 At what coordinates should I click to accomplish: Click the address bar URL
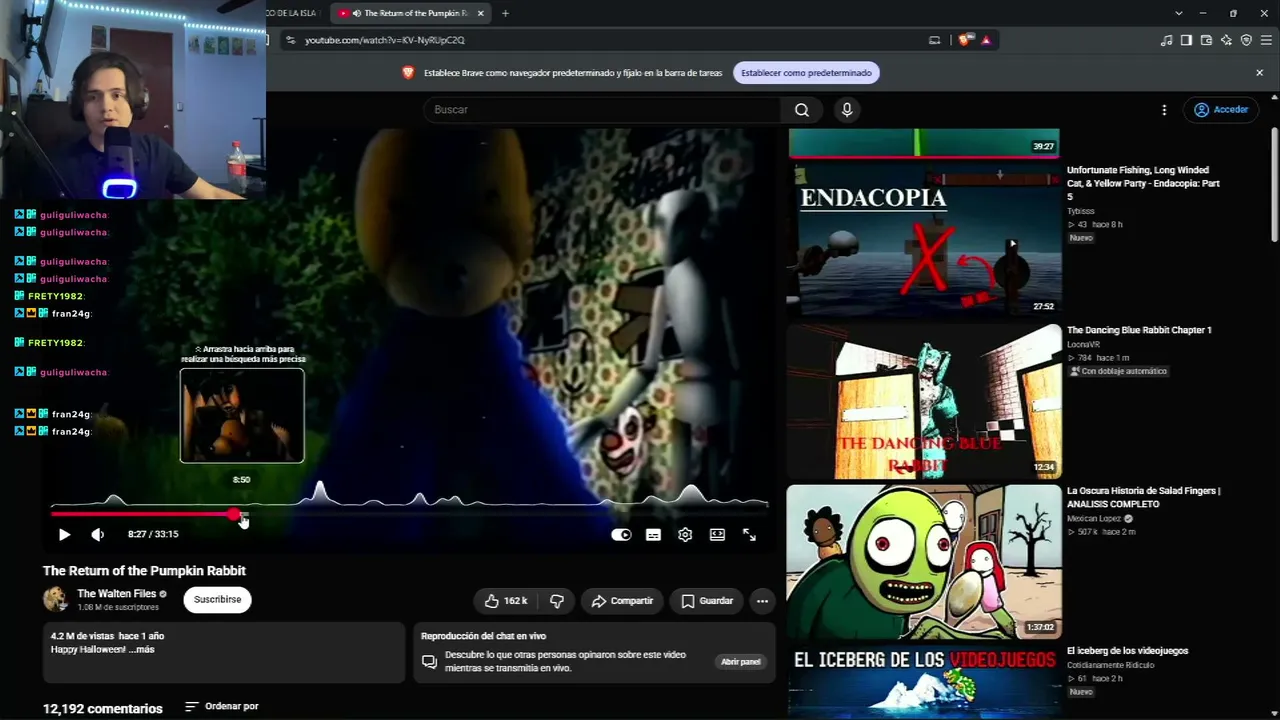coord(385,40)
